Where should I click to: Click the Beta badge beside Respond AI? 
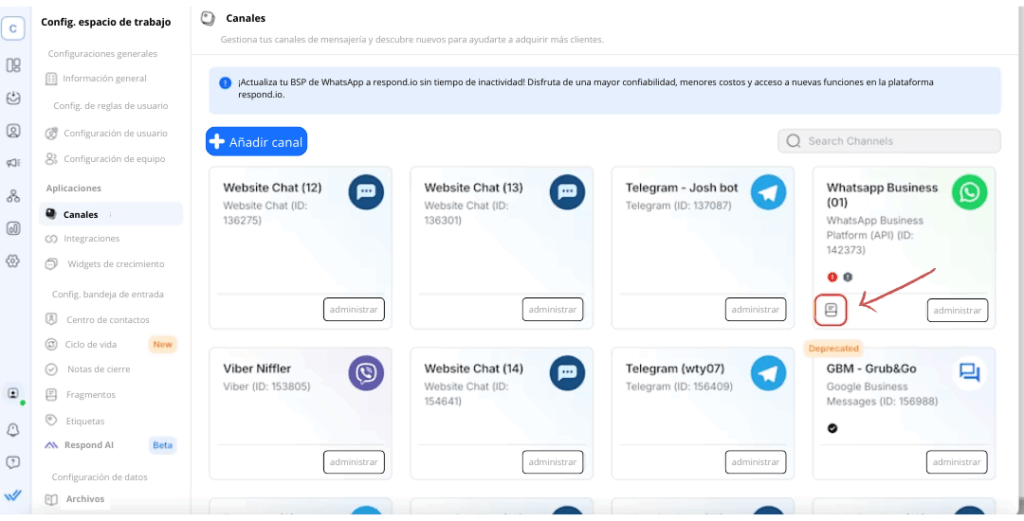pos(163,445)
